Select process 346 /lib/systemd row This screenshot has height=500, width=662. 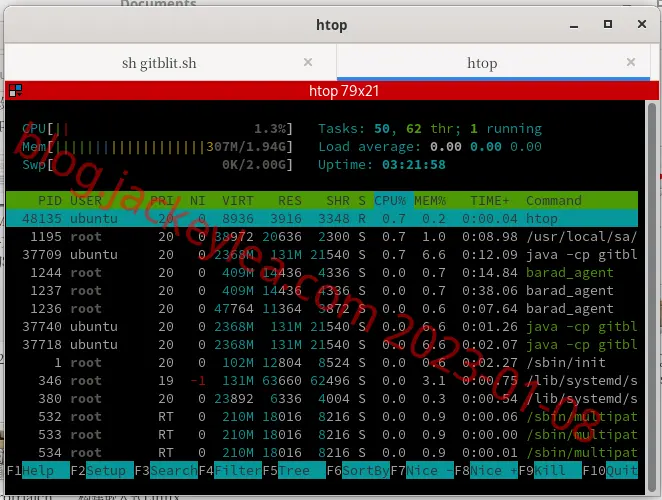(x=322, y=381)
